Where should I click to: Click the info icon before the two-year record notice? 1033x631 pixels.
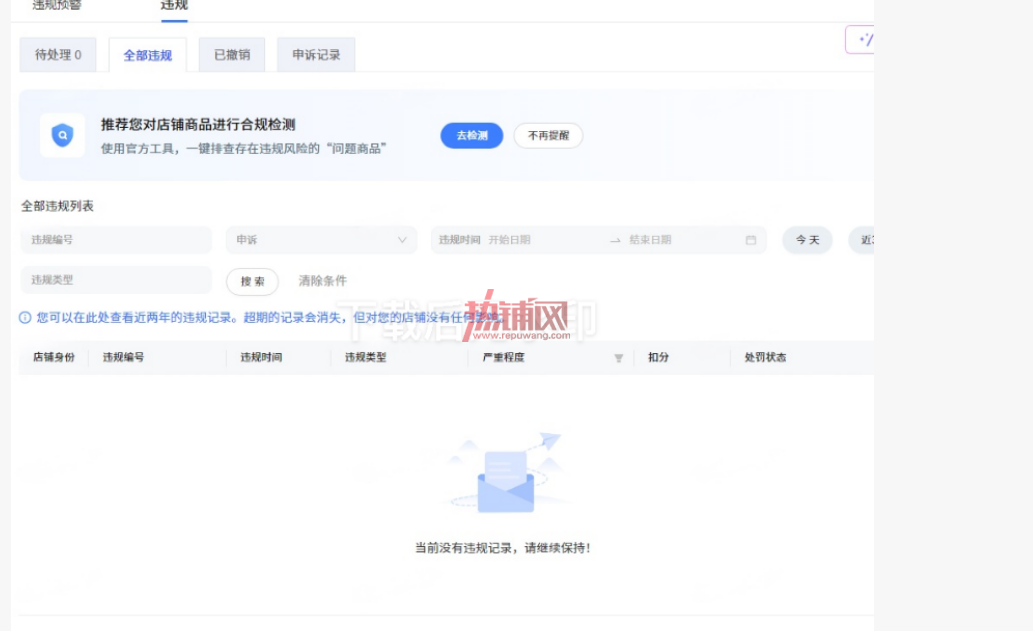25,317
